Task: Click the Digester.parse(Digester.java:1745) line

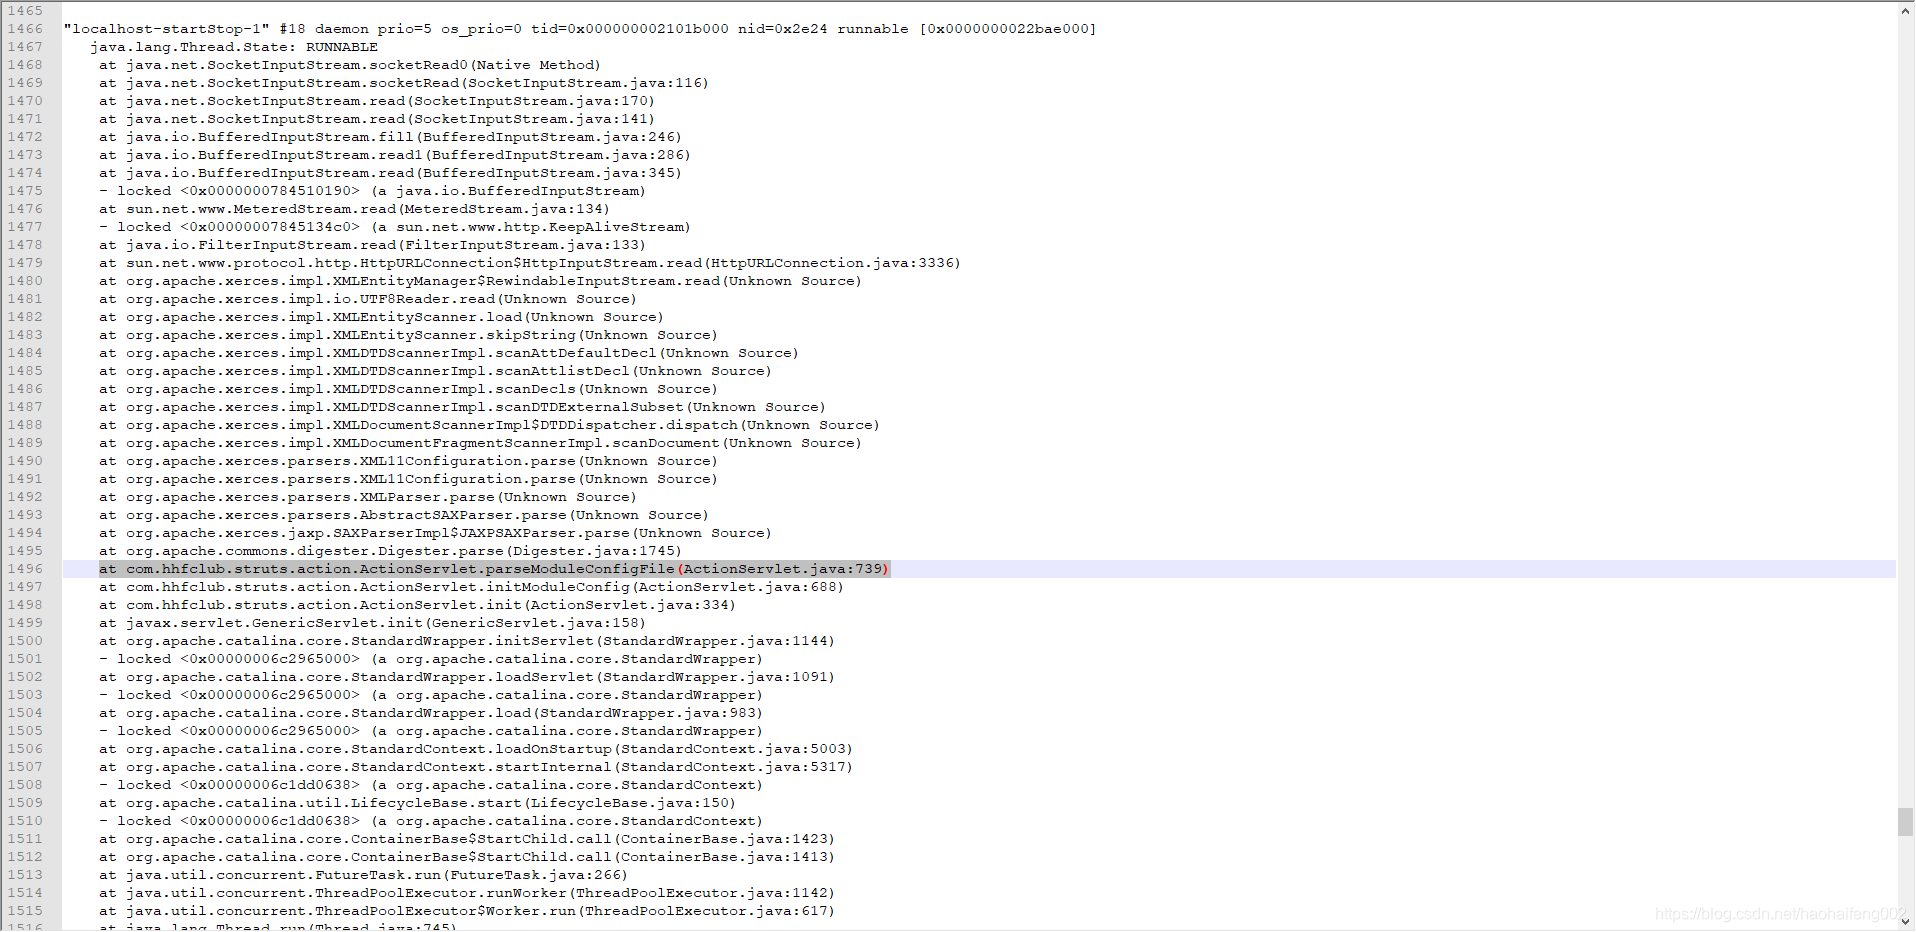Action: tap(390, 551)
